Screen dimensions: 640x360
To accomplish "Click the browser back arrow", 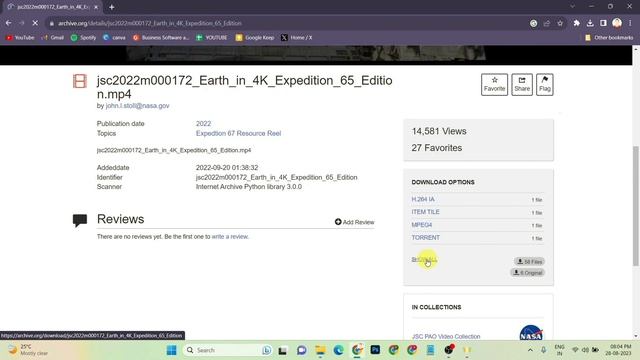I will tap(9, 23).
